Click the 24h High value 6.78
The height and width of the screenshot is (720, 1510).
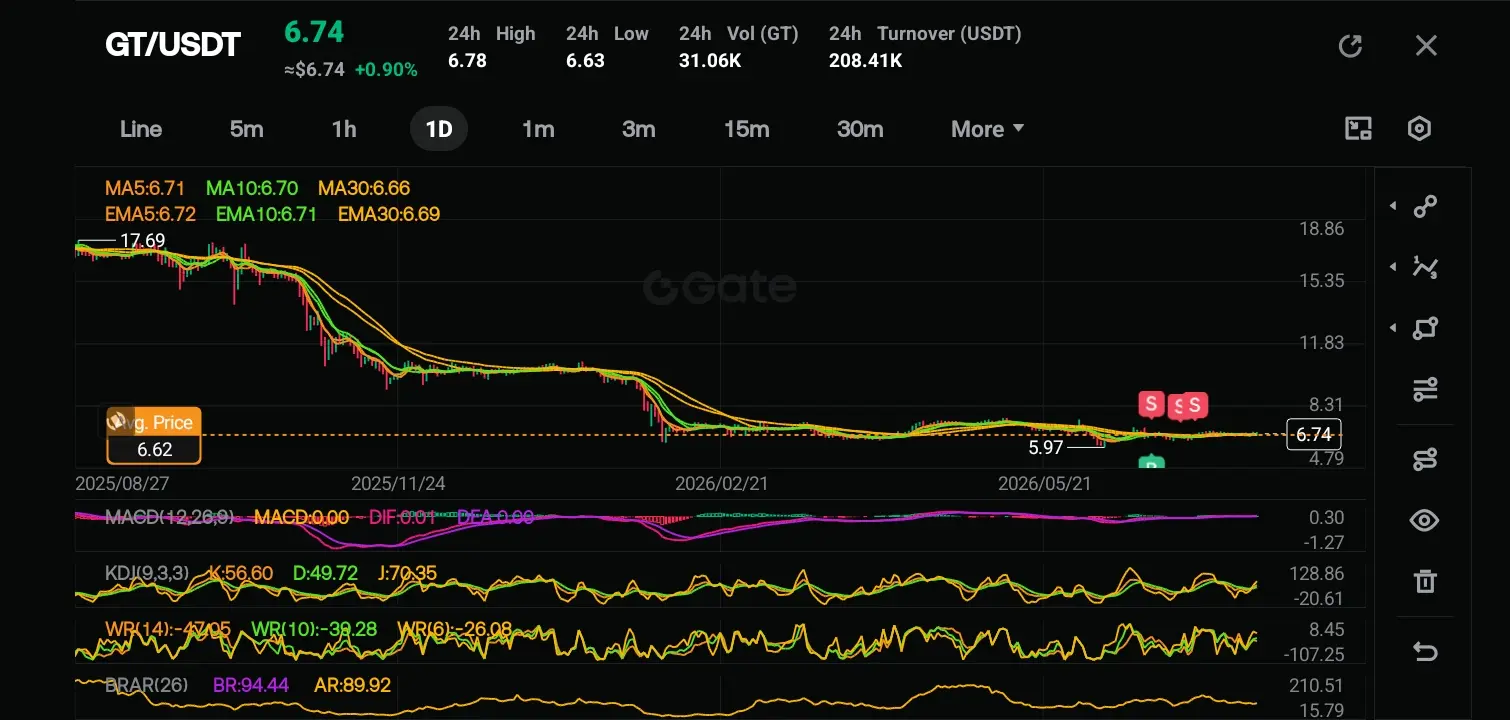(467, 61)
